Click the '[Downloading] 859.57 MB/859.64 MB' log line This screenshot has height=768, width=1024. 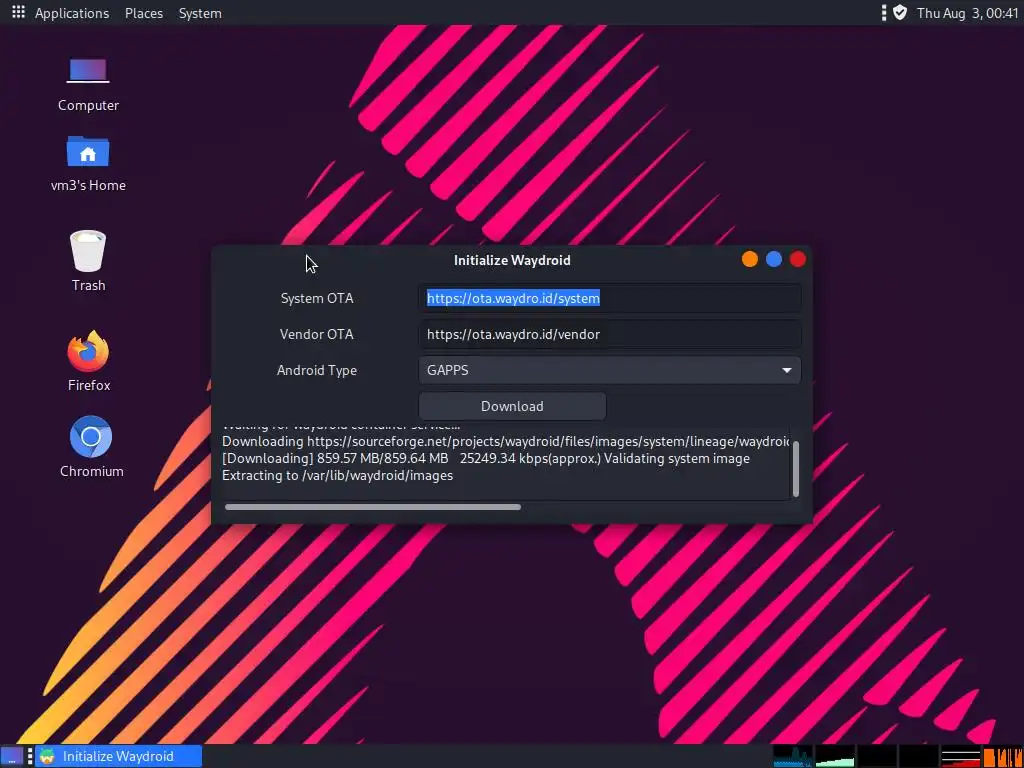click(x=486, y=458)
